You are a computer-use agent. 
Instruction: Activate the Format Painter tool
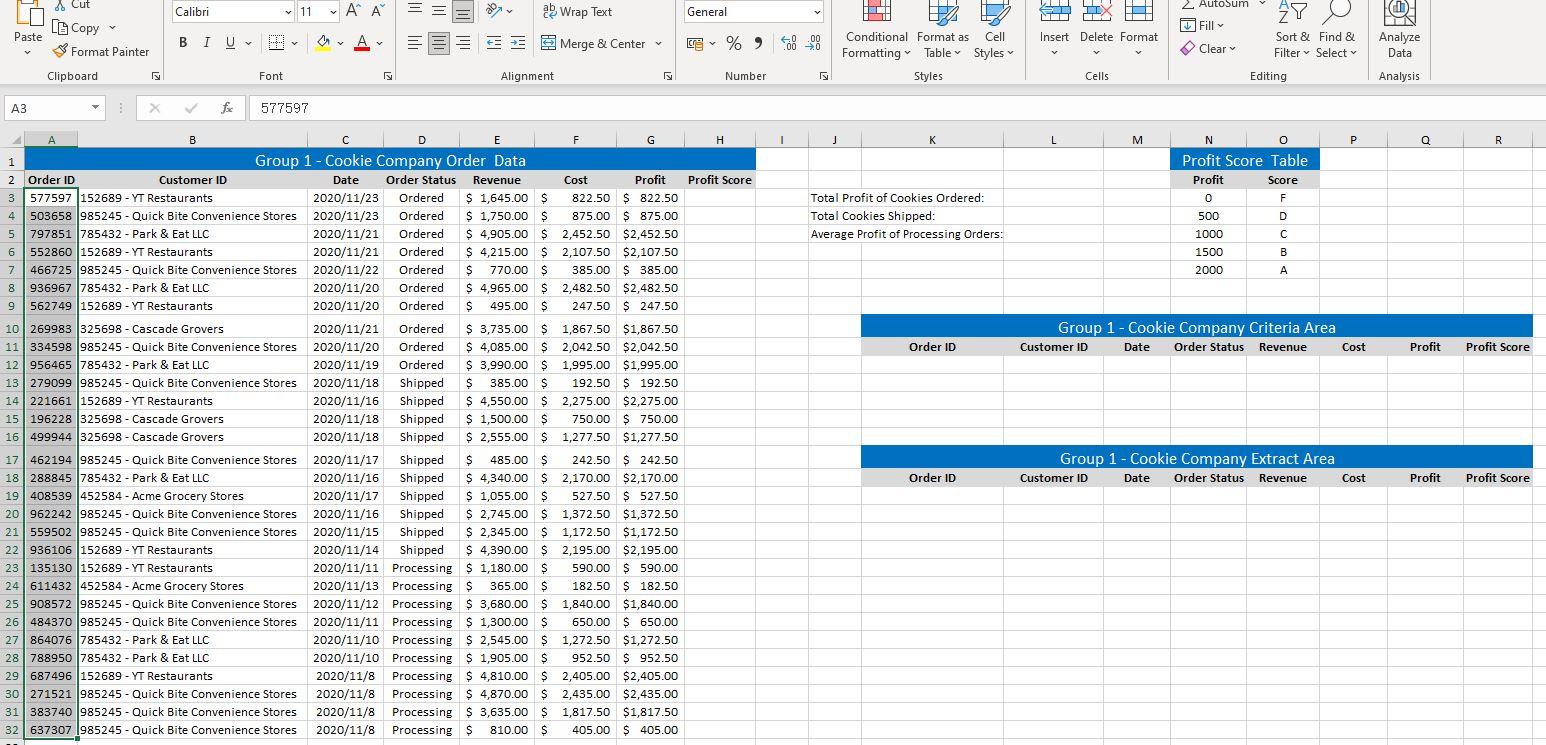102,51
